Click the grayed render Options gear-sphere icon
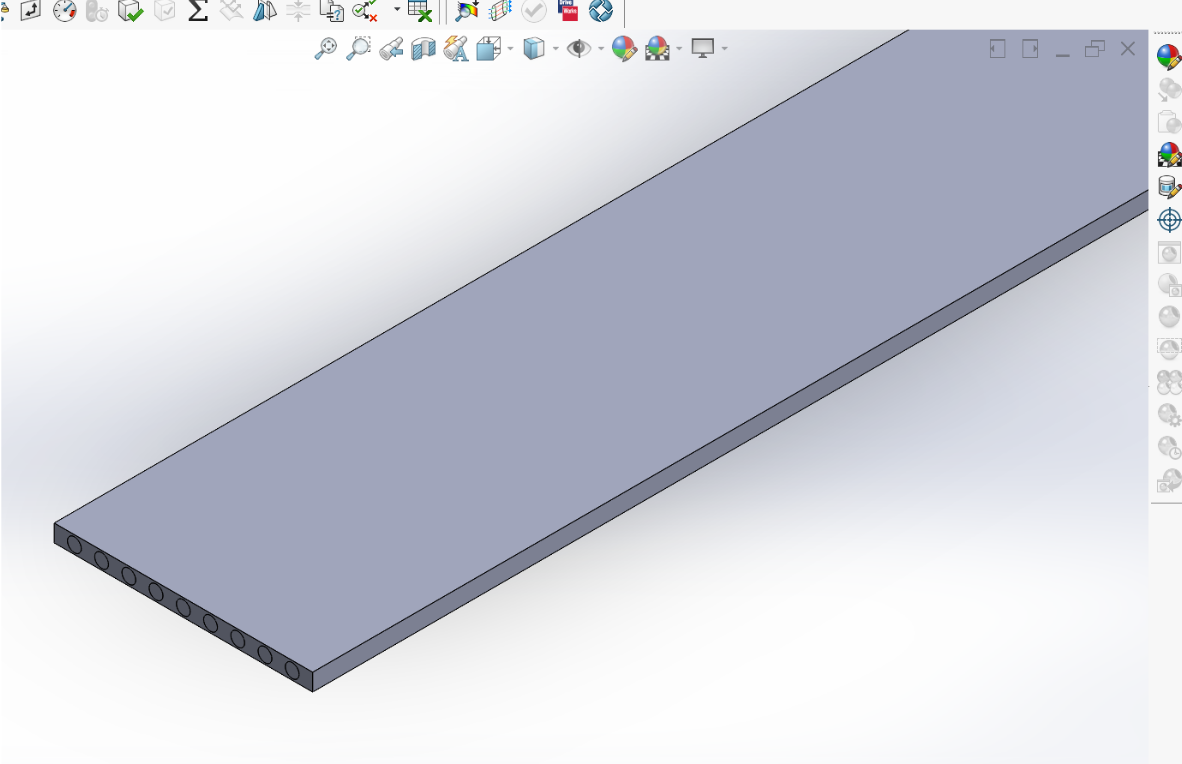This screenshot has width=1182, height=764. (1169, 415)
